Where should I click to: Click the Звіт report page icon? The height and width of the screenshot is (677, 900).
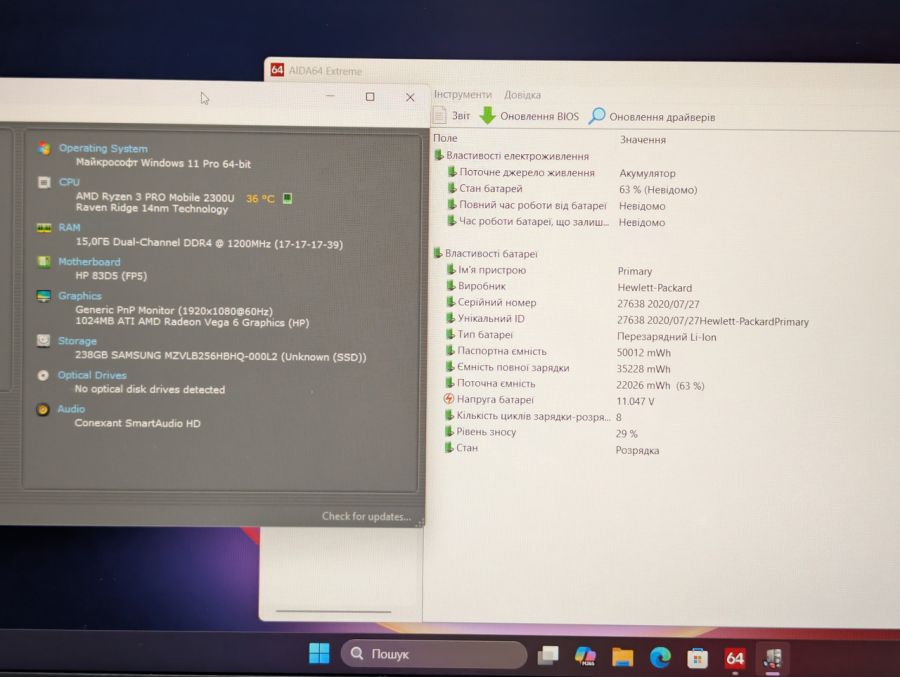pos(439,115)
